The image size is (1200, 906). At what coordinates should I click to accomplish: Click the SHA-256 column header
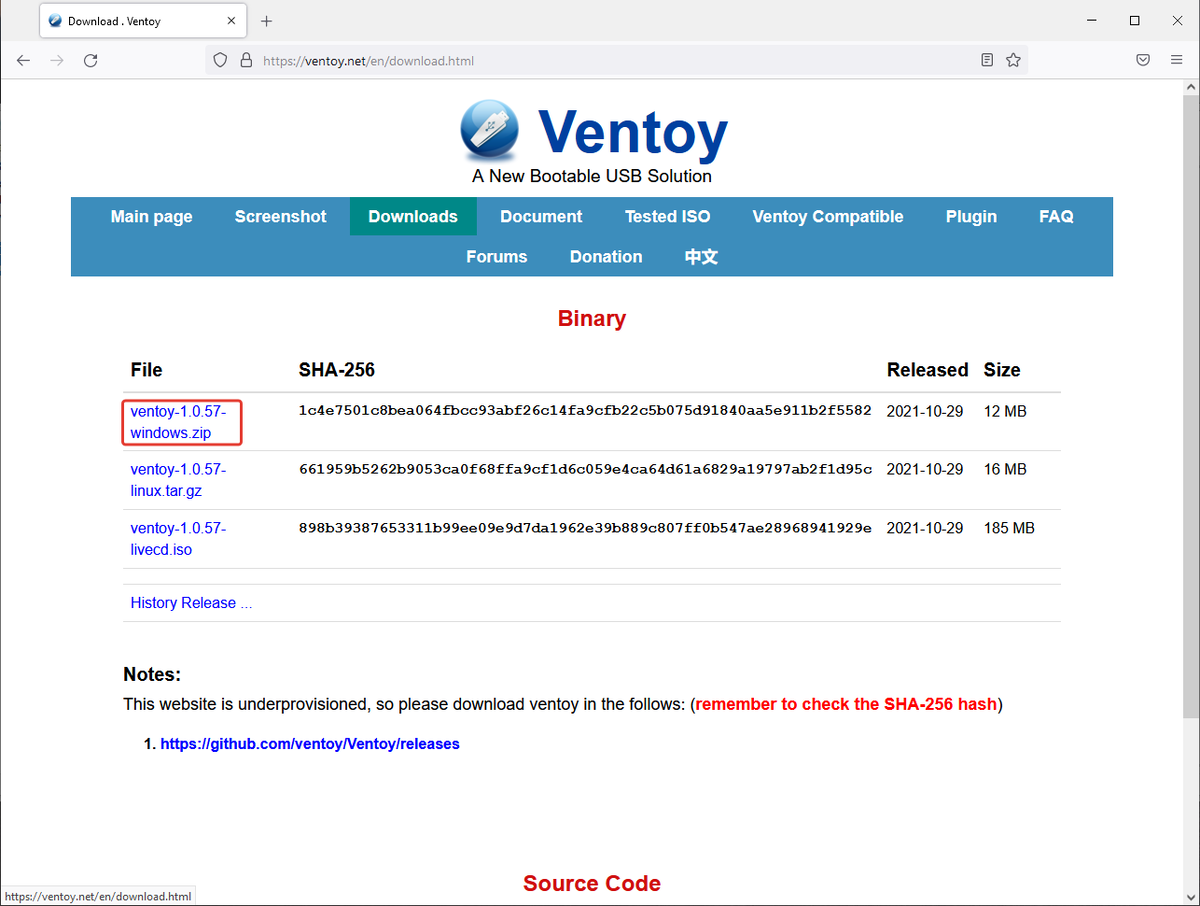point(337,370)
